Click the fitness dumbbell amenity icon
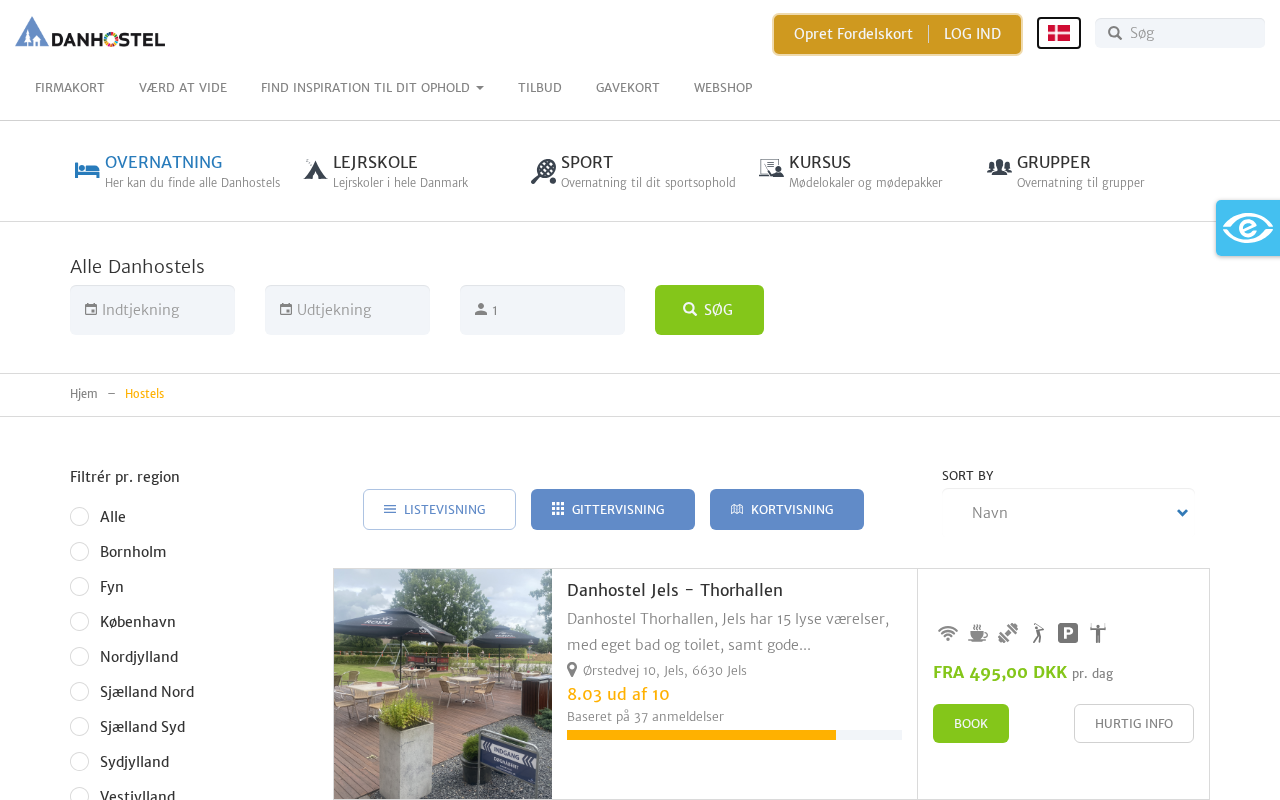1280x800 pixels. tap(1008, 633)
